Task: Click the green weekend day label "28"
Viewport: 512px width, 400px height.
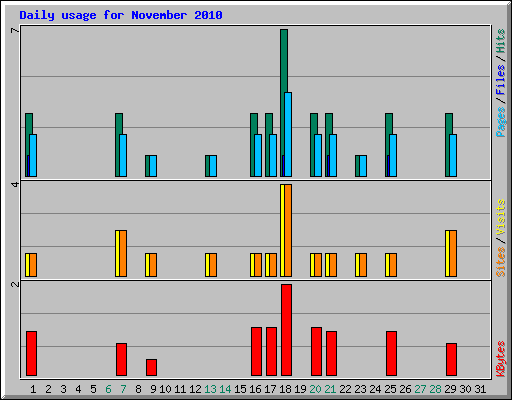Action: (x=435, y=389)
